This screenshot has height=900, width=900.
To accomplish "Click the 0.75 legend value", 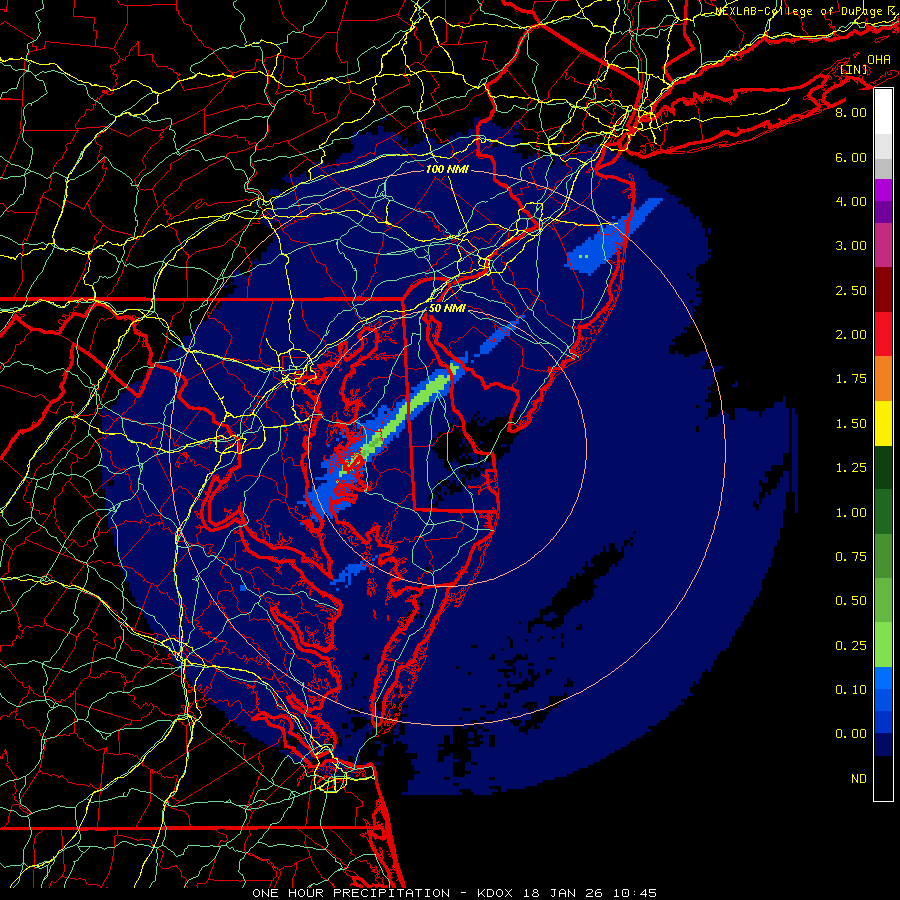I will pyautogui.click(x=851, y=557).
